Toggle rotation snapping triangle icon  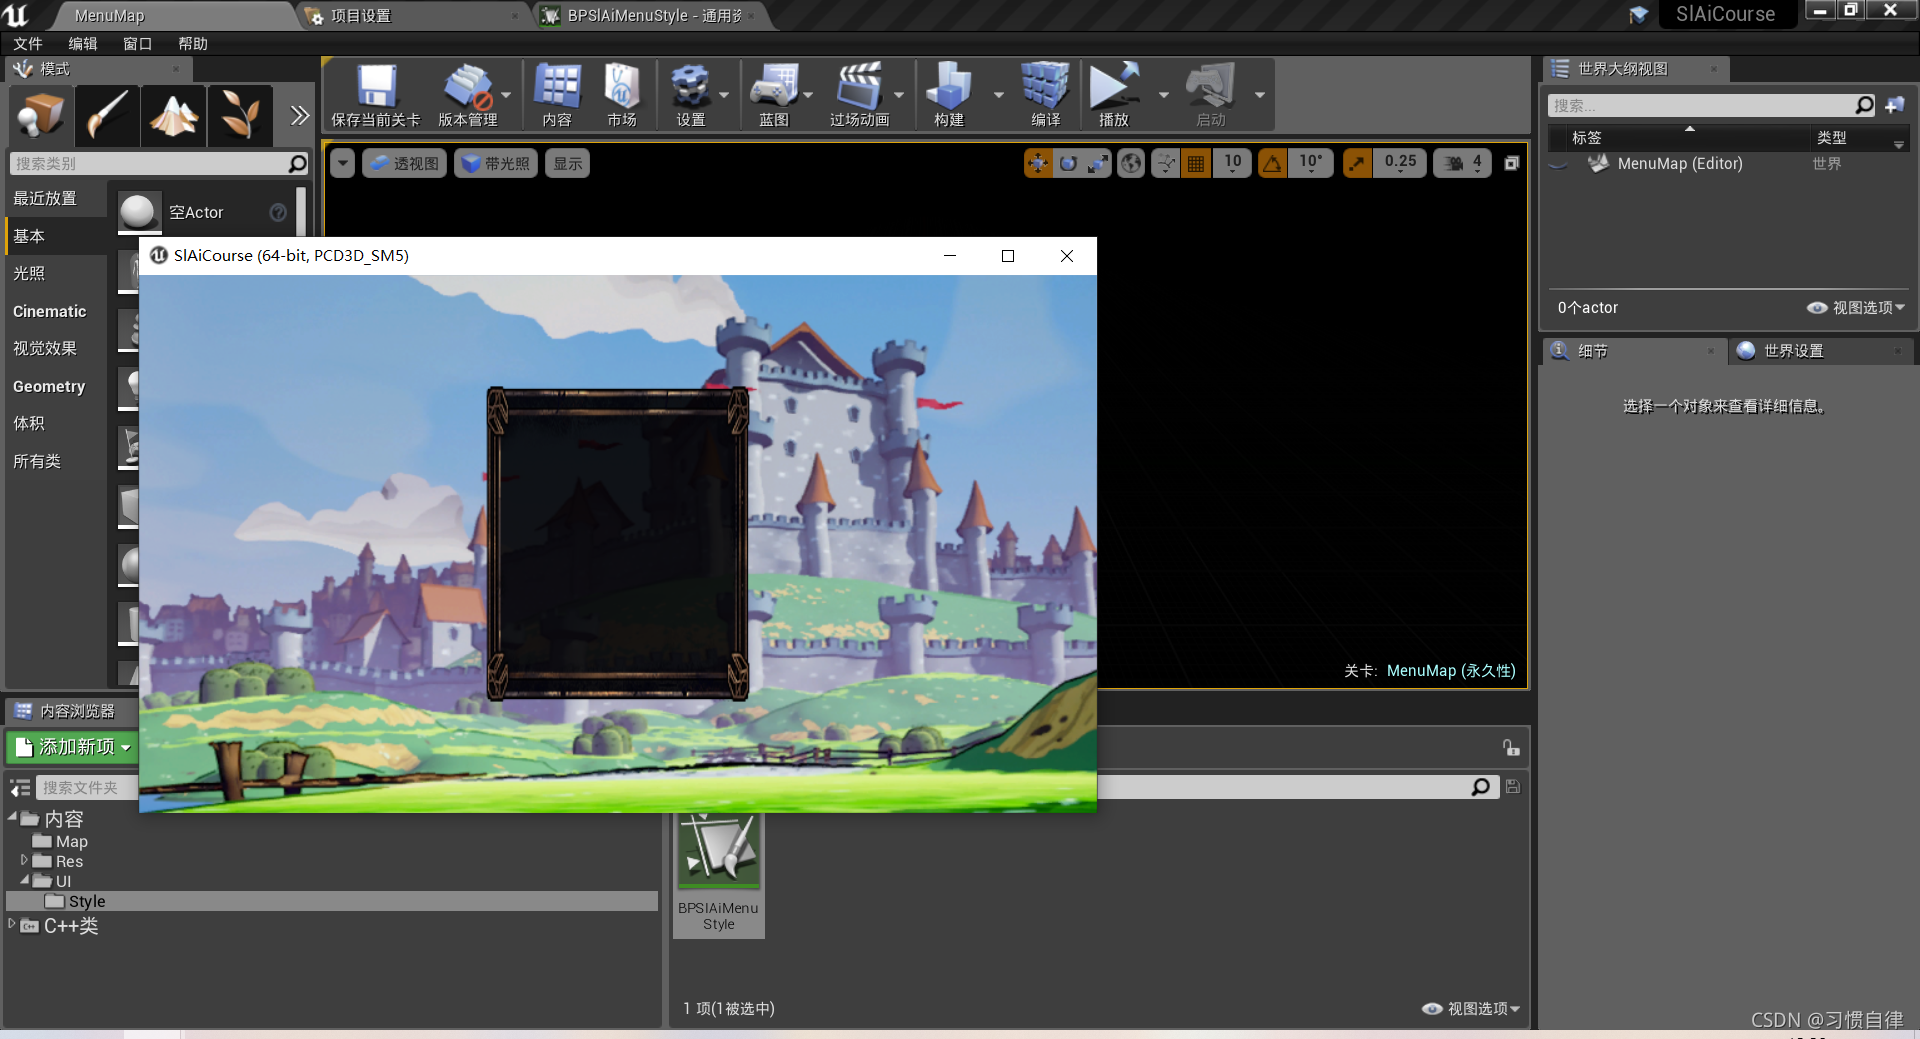pyautogui.click(x=1272, y=163)
